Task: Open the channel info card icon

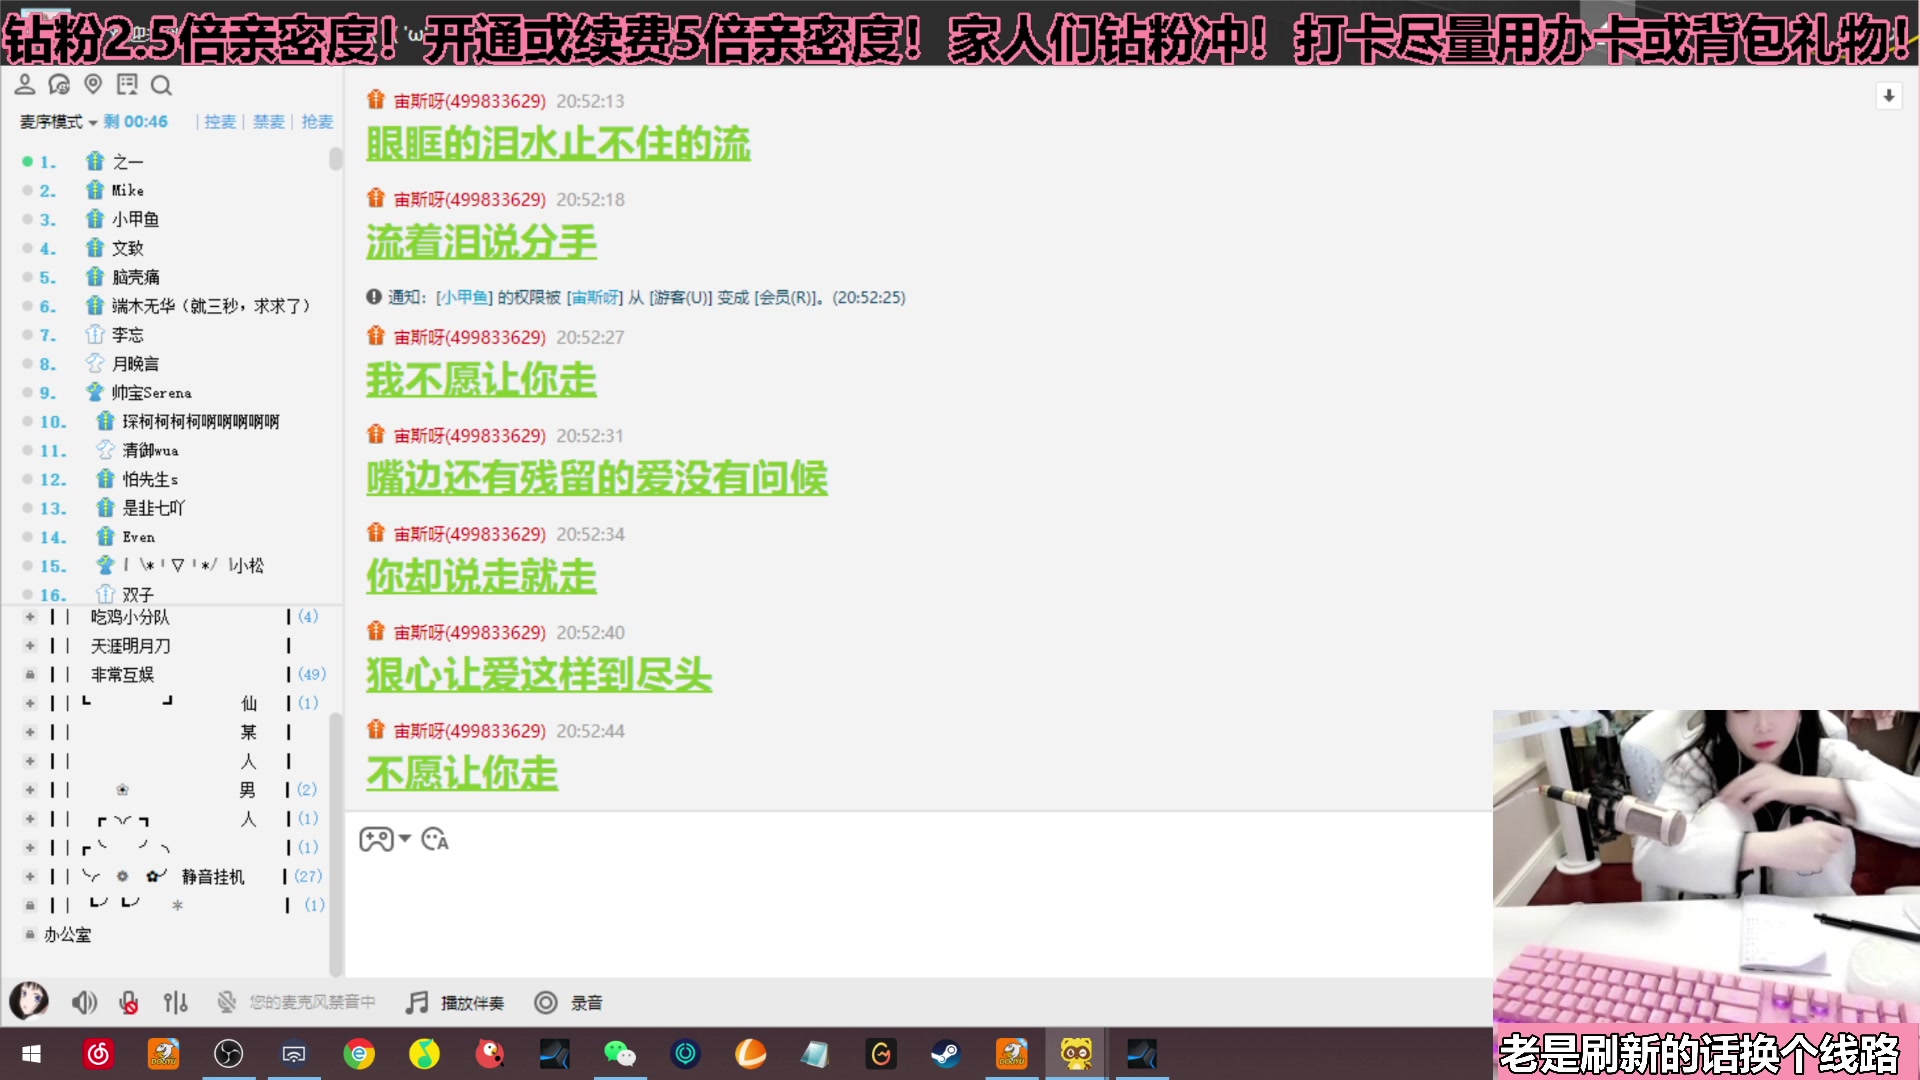Action: tap(127, 86)
